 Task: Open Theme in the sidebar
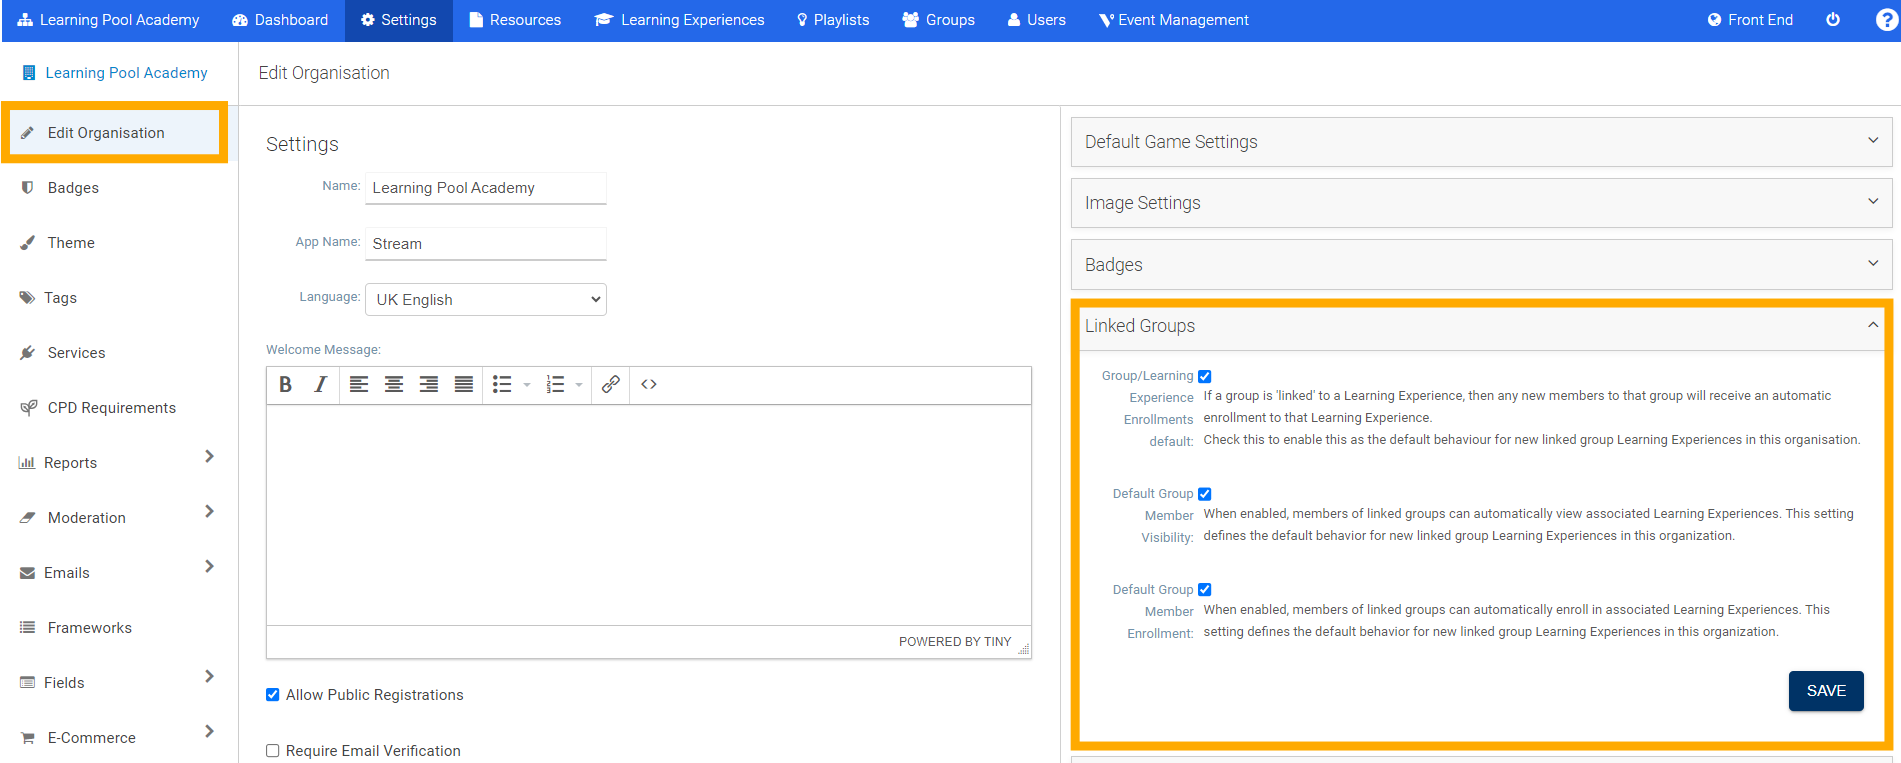coord(71,243)
